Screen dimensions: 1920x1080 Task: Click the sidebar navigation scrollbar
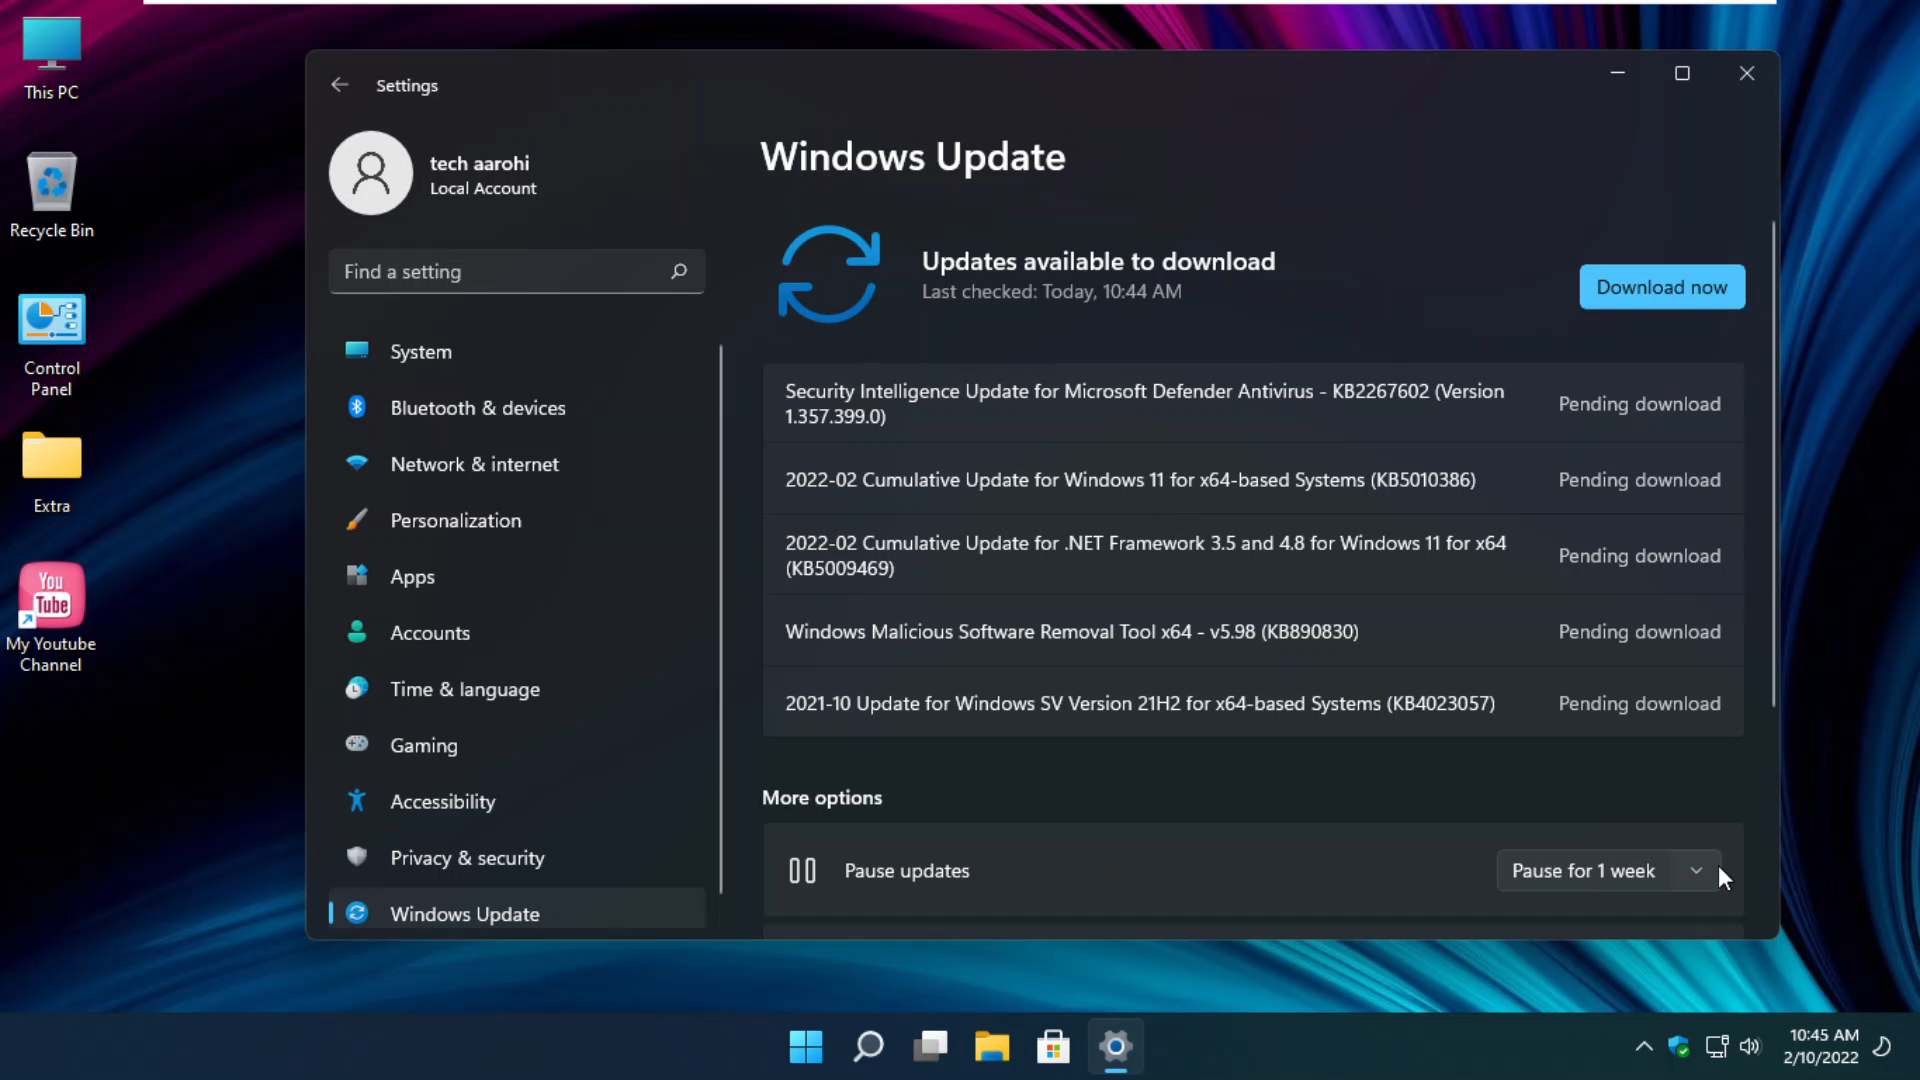tap(720, 619)
